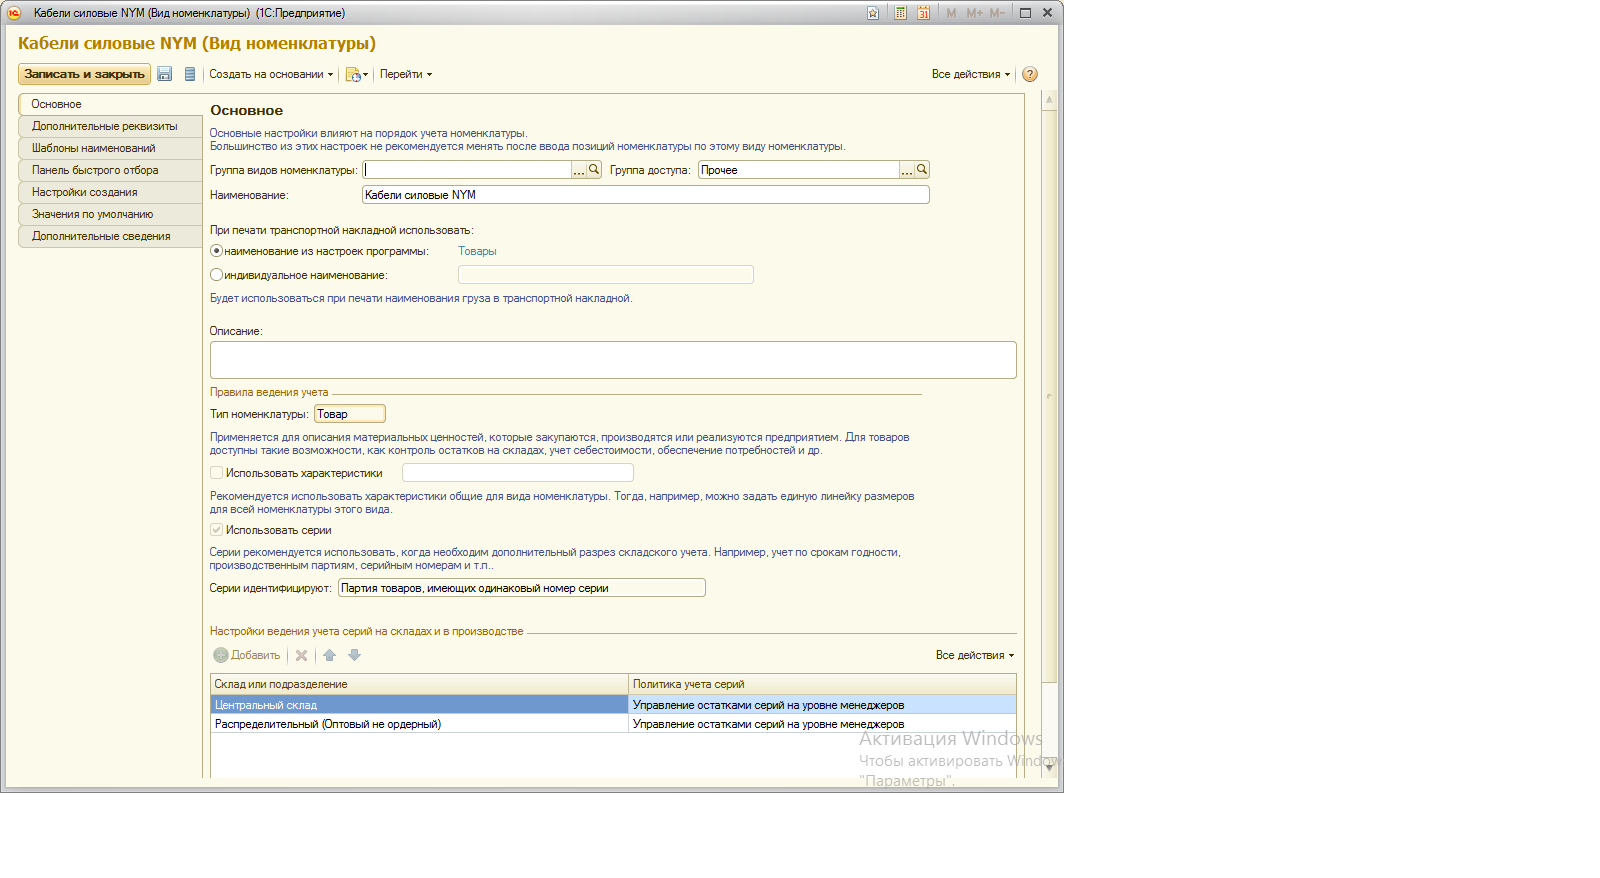This screenshot has width=1600, height=878.
Task: Click the 1C application logo icon
Action: 14,13
